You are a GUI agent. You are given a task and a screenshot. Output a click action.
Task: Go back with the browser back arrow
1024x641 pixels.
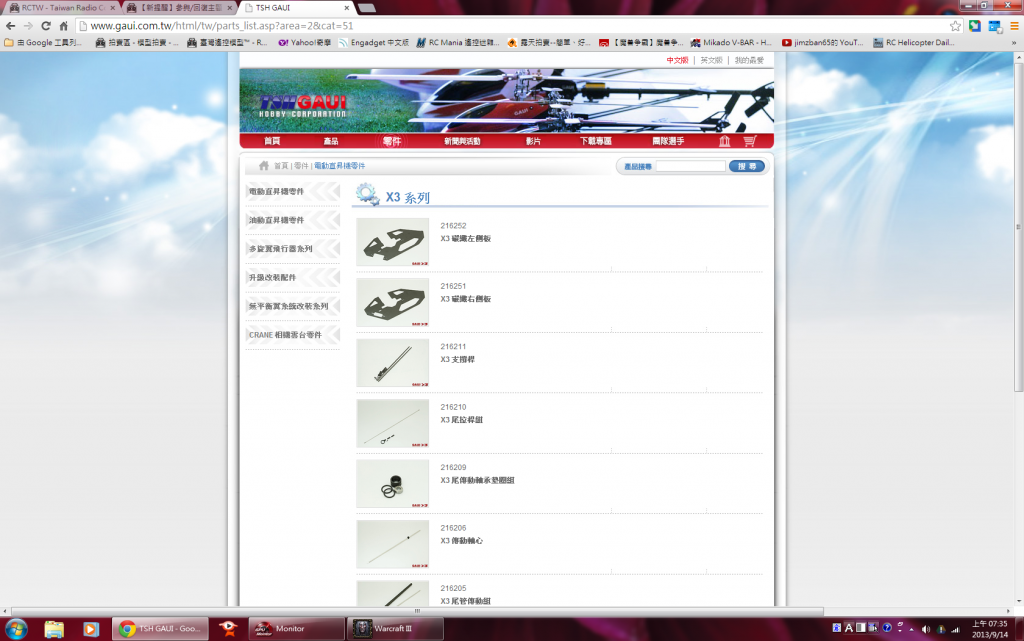[x=10, y=26]
